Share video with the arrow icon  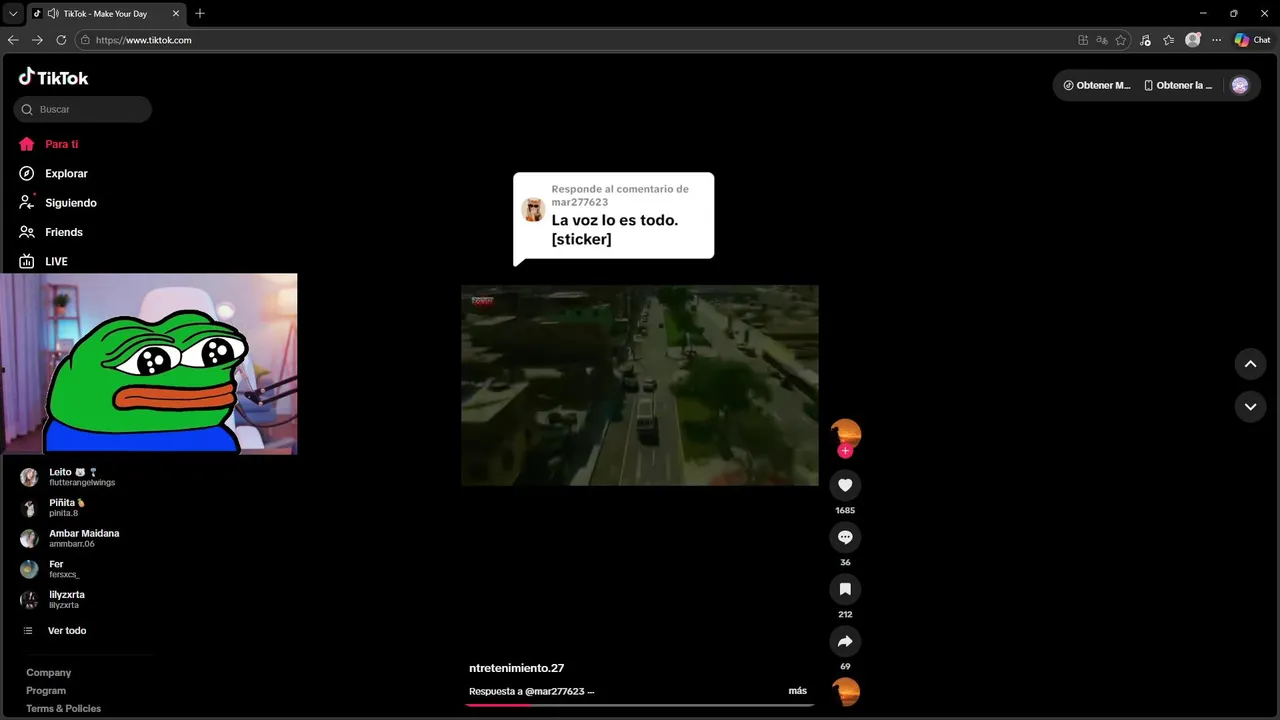pos(845,641)
